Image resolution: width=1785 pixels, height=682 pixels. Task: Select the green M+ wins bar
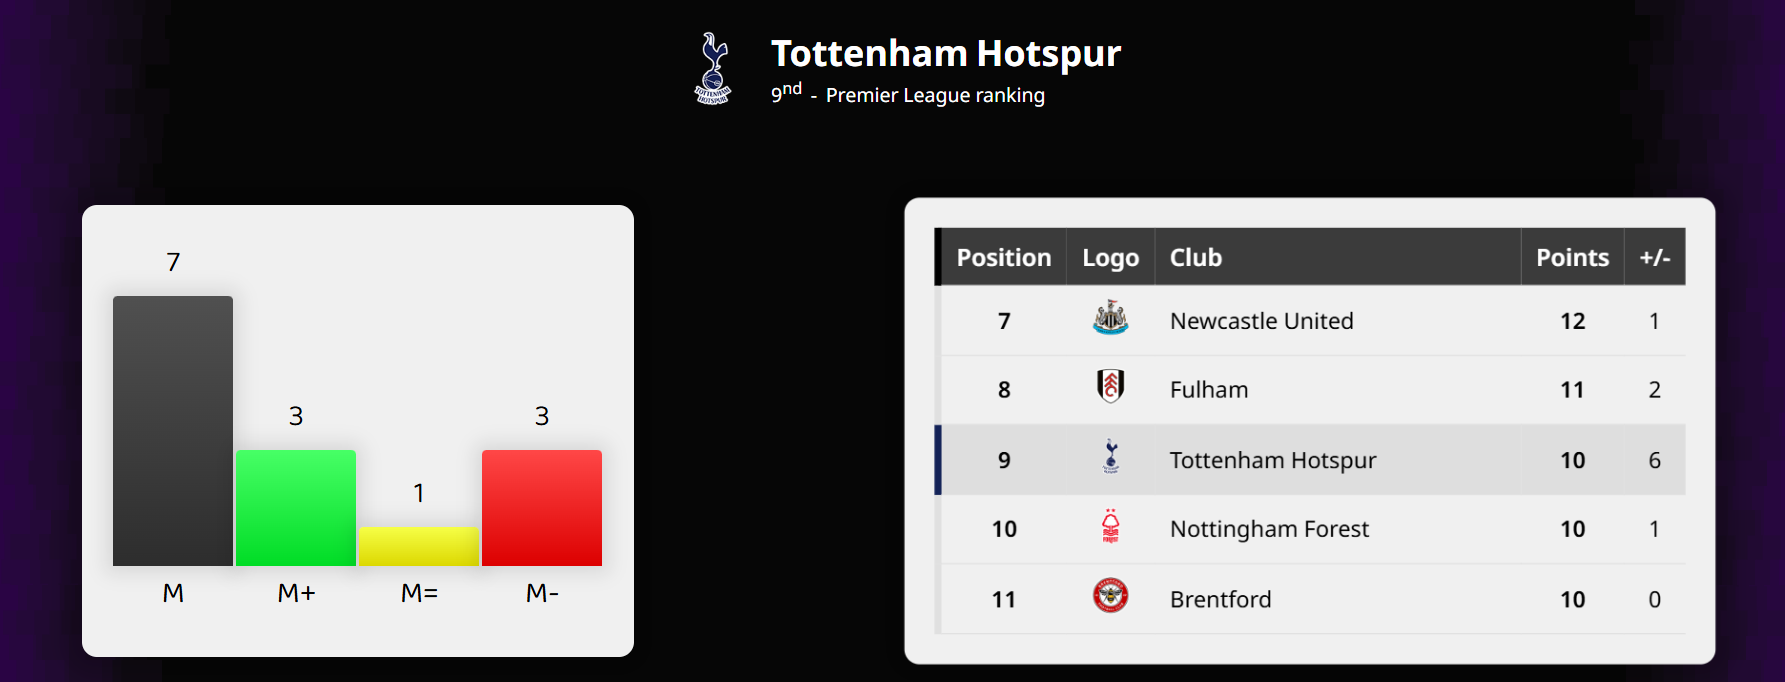point(296,508)
